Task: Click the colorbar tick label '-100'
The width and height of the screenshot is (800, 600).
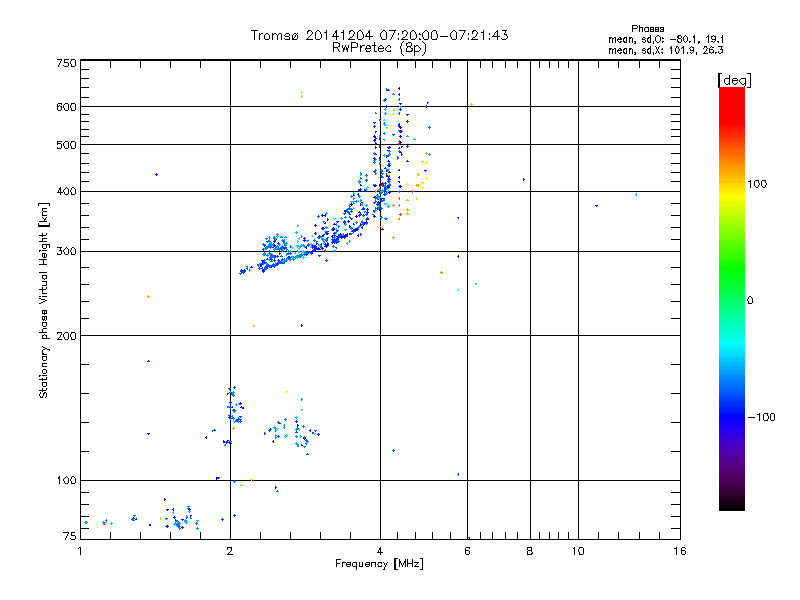Action: 762,417
